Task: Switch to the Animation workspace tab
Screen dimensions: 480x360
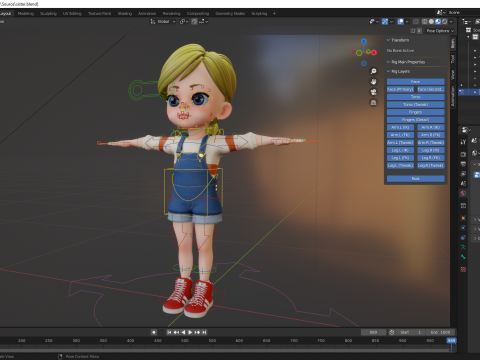Action: tap(147, 13)
